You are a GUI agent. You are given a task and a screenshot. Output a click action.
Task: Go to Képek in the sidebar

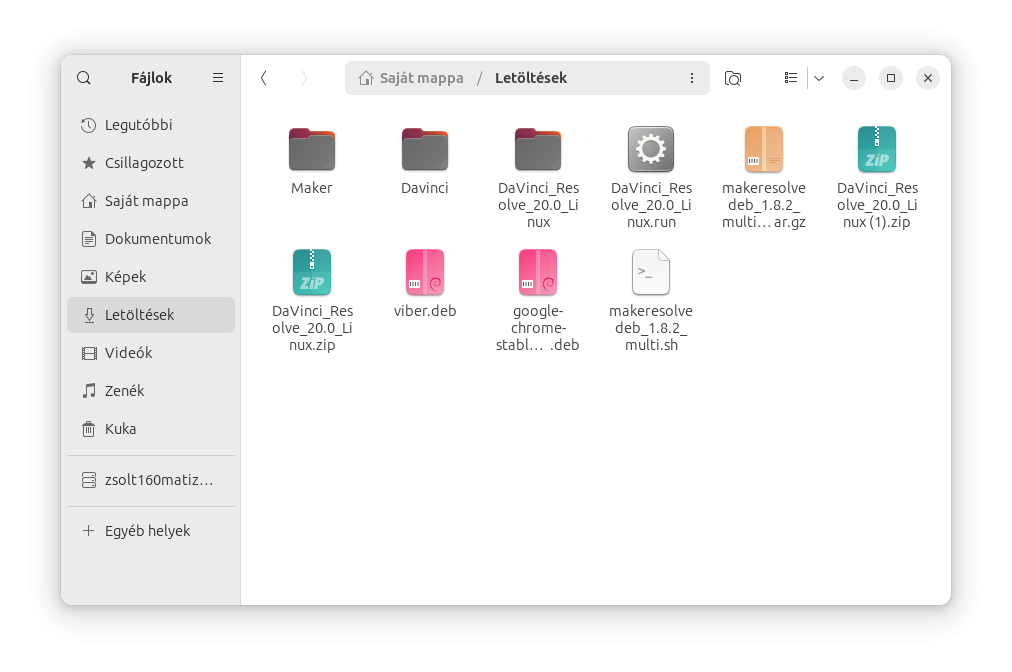tap(125, 277)
